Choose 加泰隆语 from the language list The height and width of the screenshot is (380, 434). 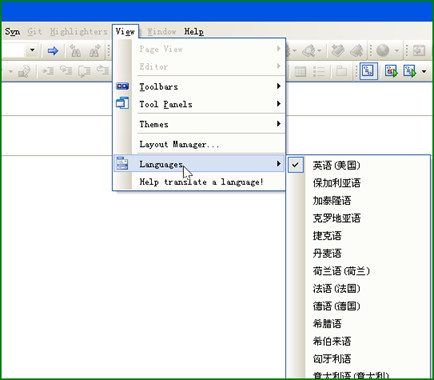[358, 200]
